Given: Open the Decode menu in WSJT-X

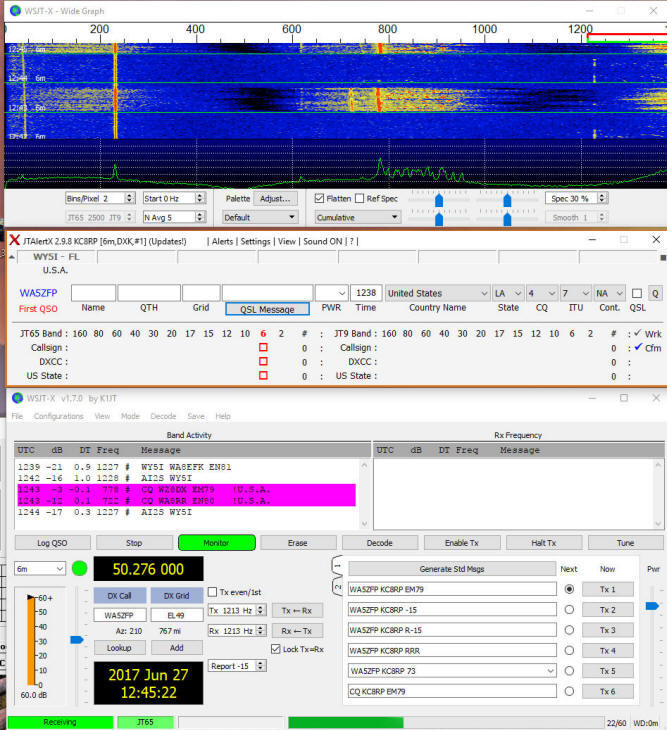Looking at the screenshot, I should pyautogui.click(x=163, y=416).
